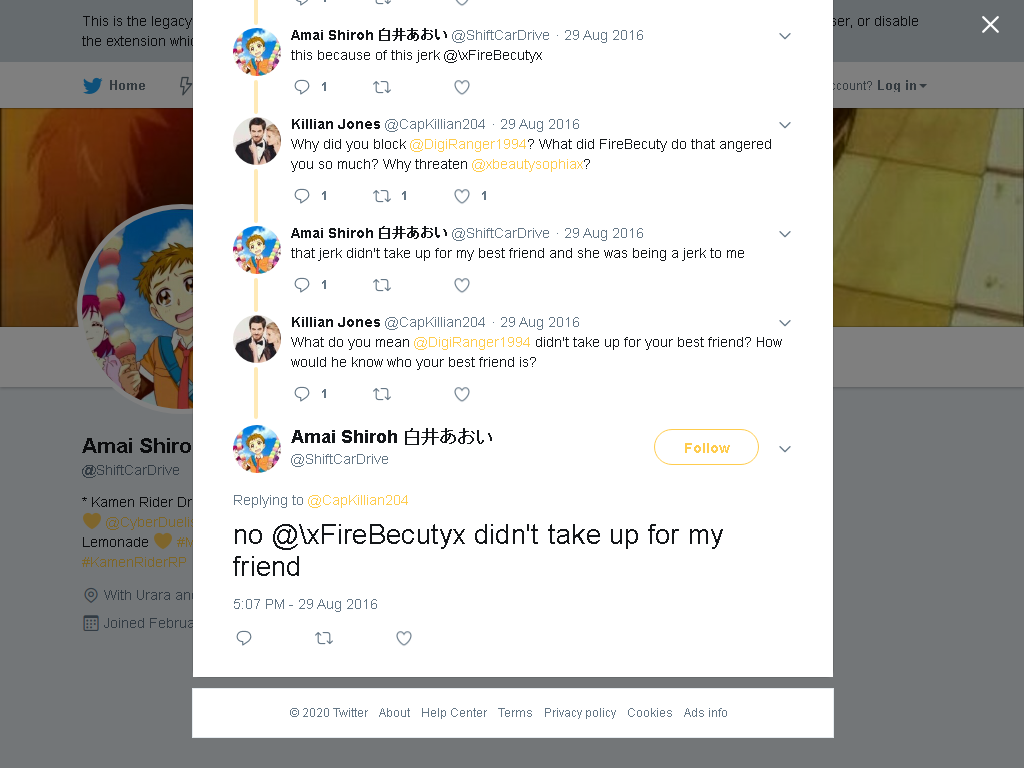Like the main tweet about @xFireBecutyx
This screenshot has width=1024, height=768.
404,638
